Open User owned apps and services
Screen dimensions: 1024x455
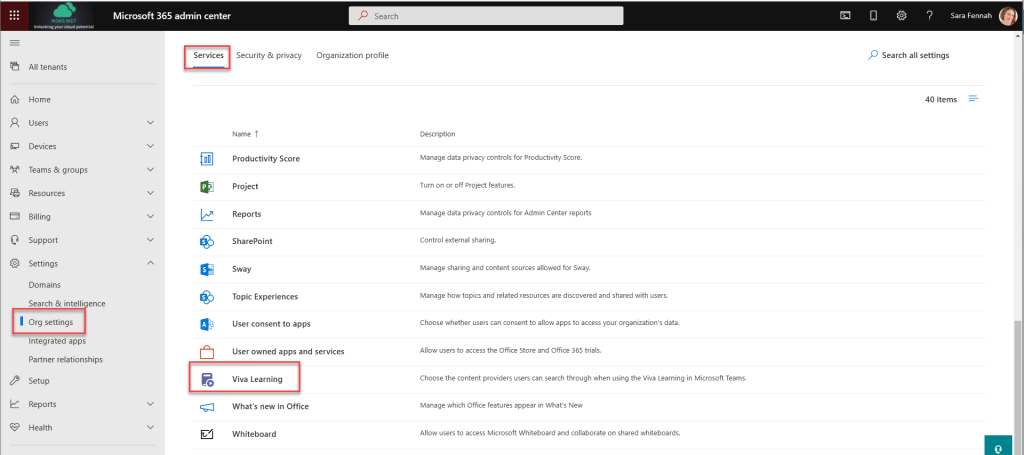[x=288, y=352]
